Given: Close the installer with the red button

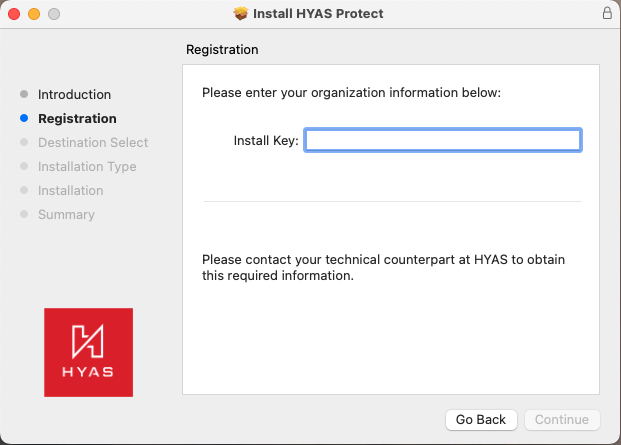Looking at the screenshot, I should (14, 14).
